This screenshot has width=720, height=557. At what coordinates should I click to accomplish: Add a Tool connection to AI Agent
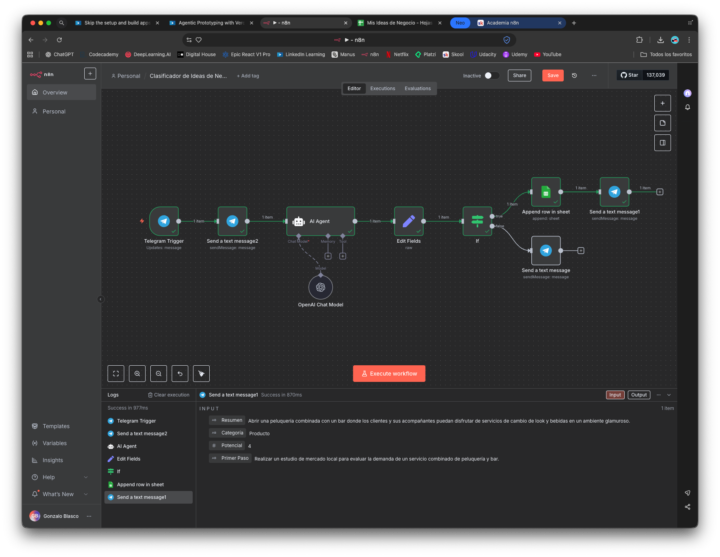click(x=343, y=256)
